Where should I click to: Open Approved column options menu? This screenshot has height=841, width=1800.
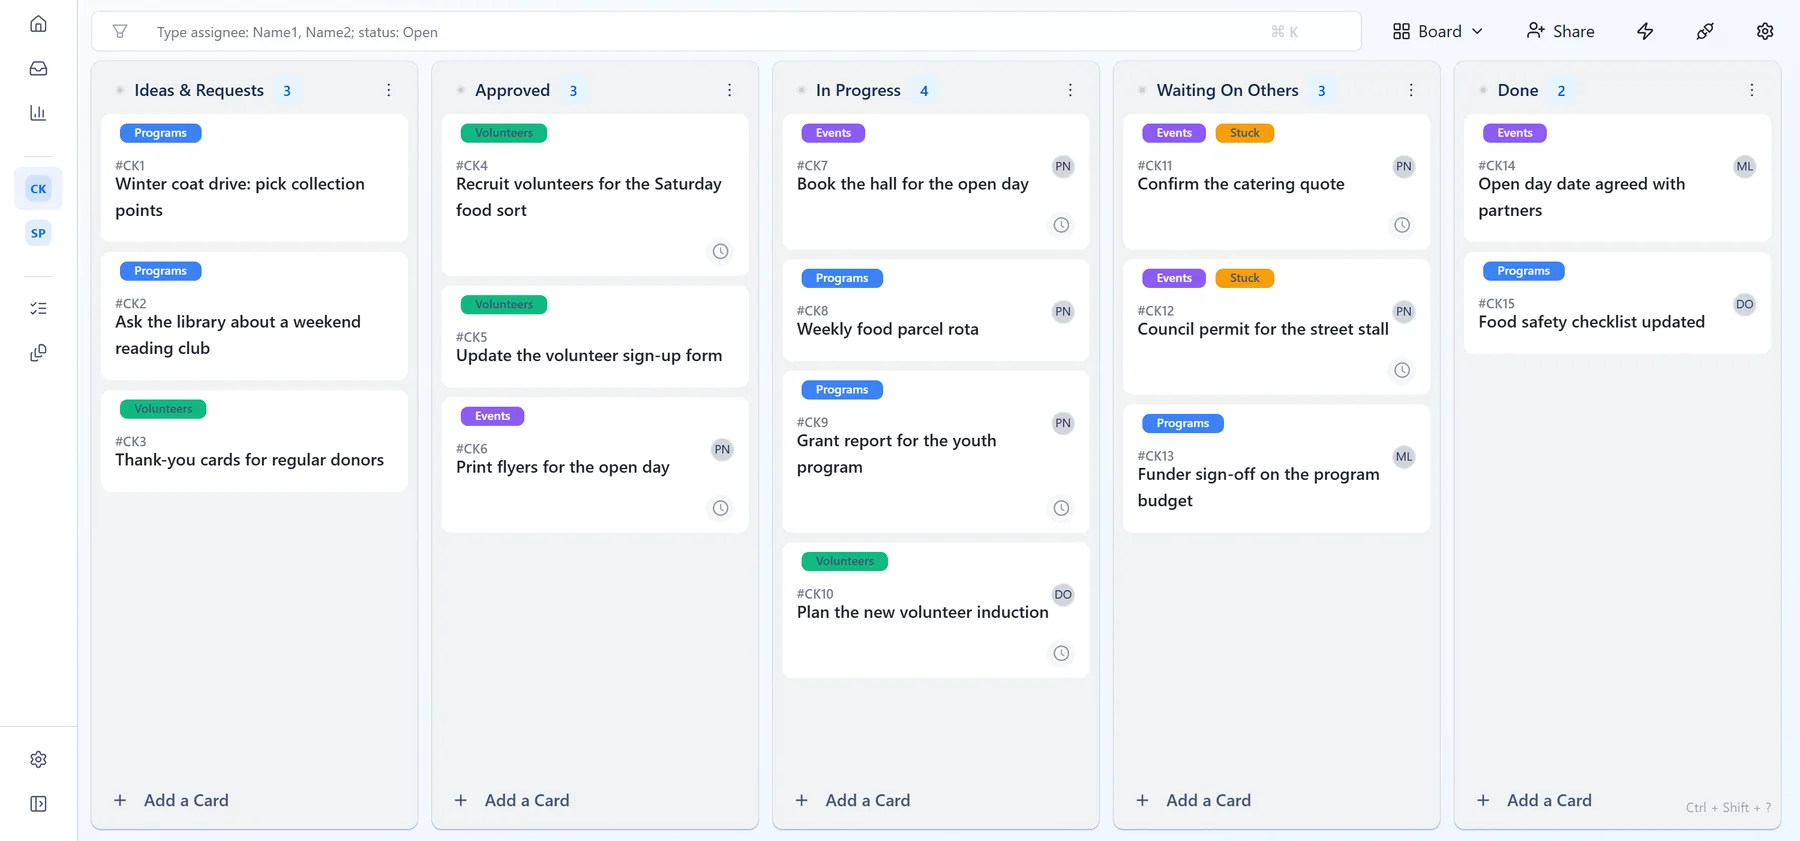pyautogui.click(x=730, y=90)
